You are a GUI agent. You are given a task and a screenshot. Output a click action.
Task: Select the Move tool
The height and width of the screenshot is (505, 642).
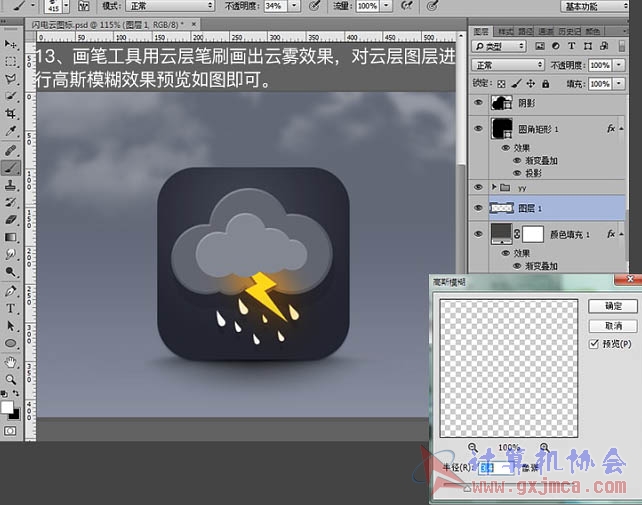click(x=11, y=44)
